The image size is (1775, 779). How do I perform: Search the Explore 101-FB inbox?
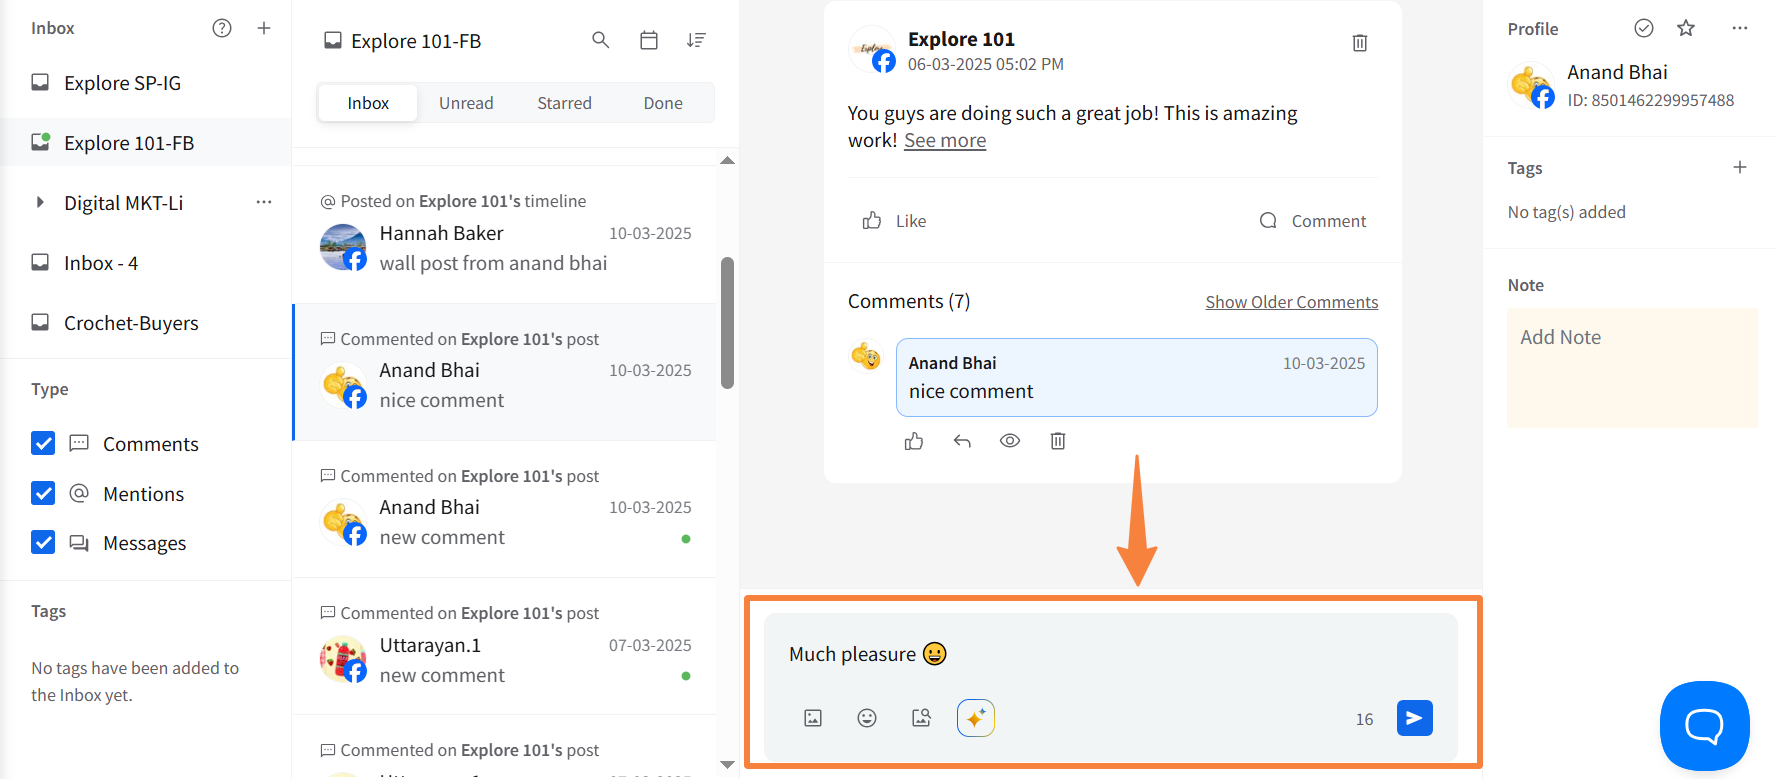point(600,40)
